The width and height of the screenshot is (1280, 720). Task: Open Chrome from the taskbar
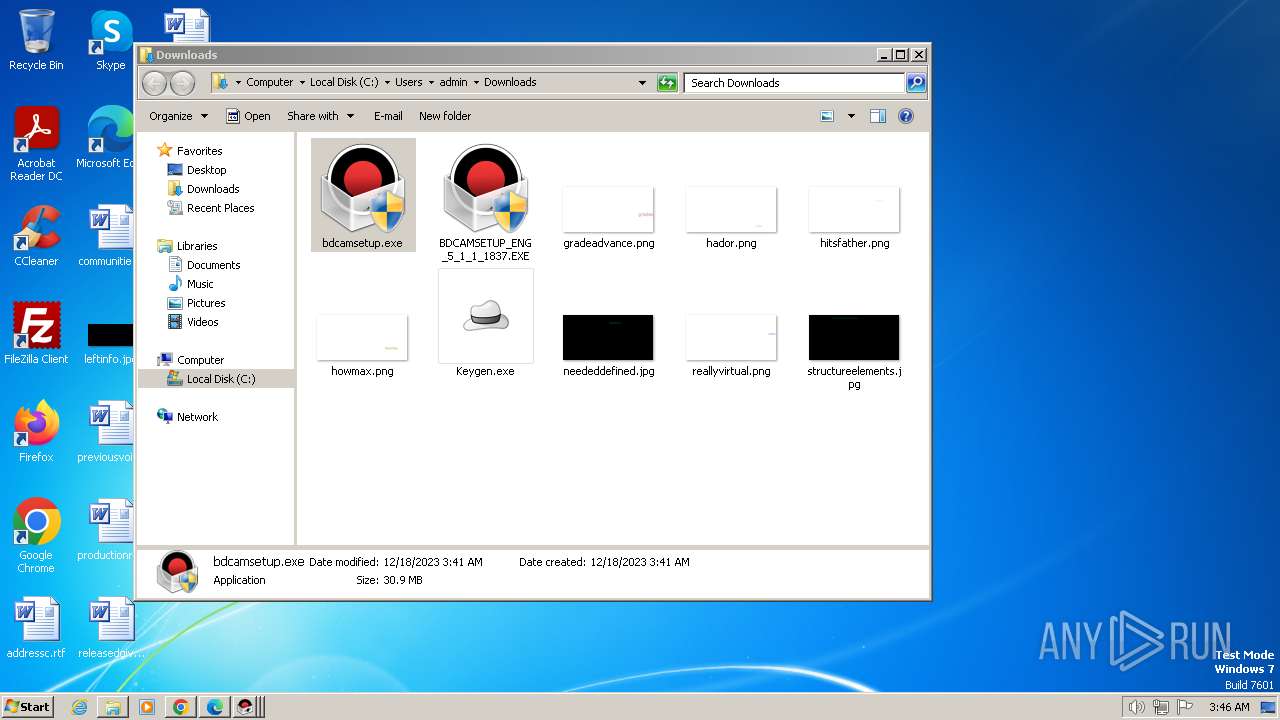click(181, 707)
